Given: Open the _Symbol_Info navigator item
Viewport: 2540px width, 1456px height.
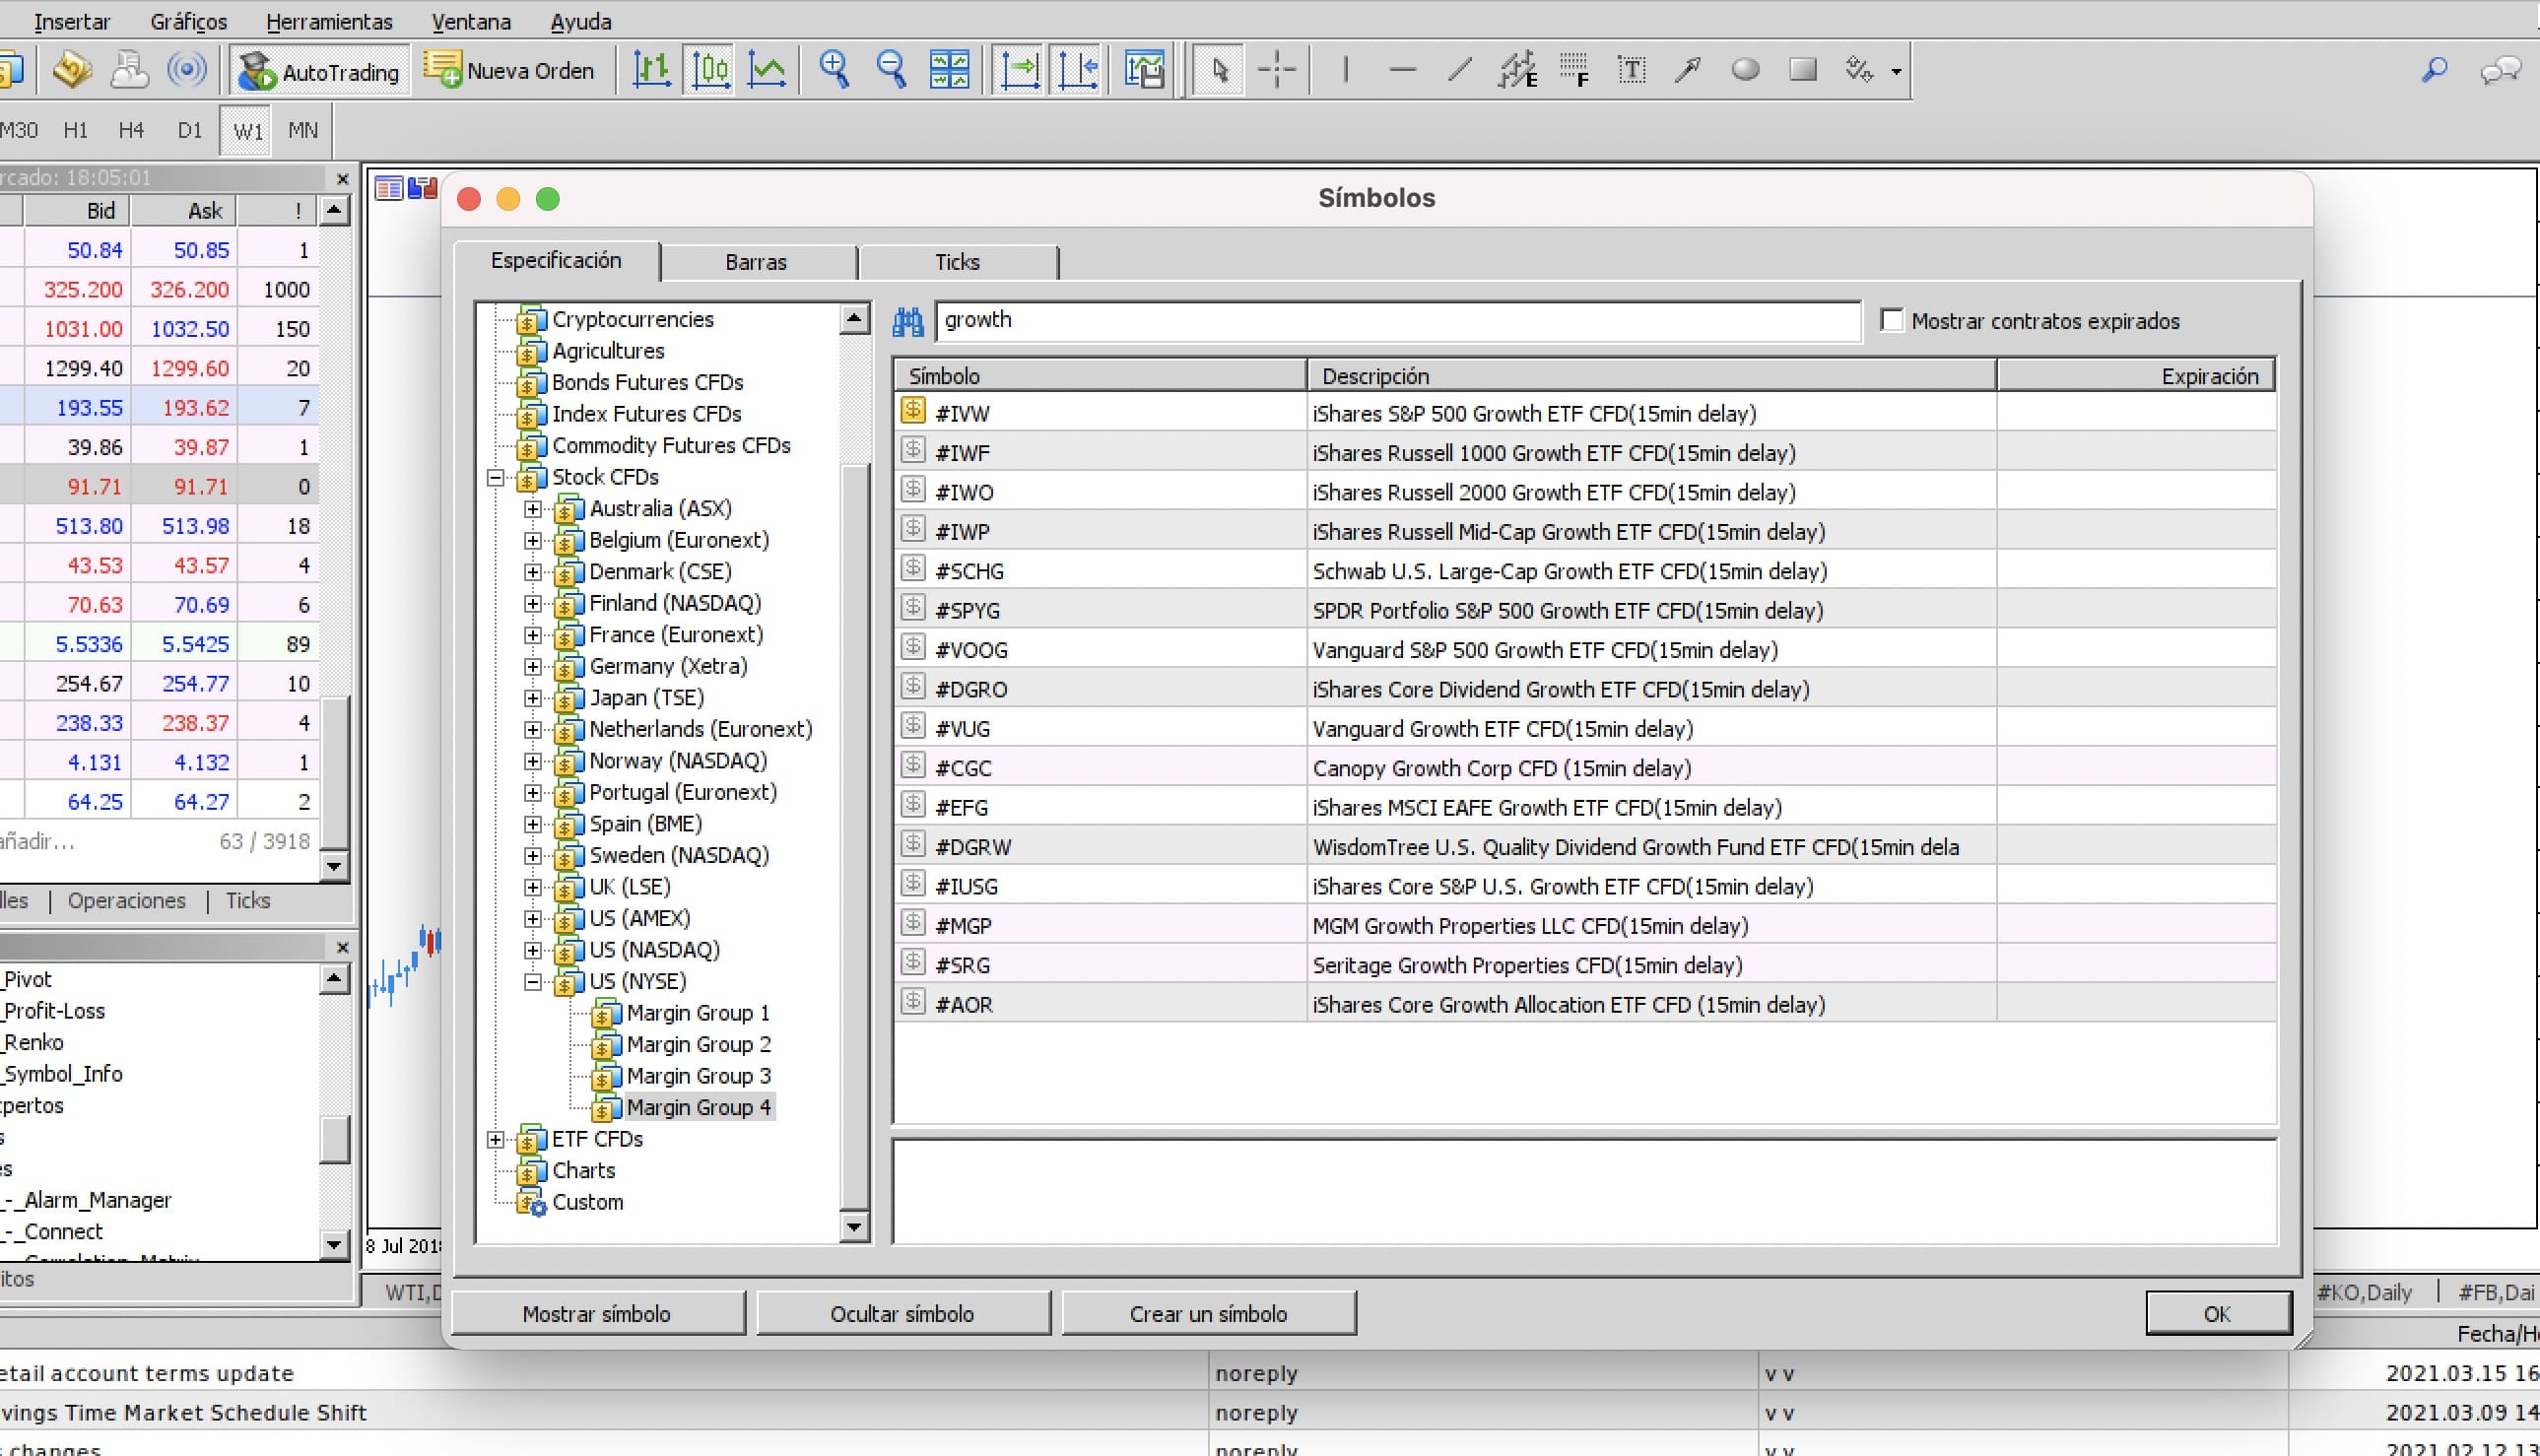Looking at the screenshot, I should 63,1074.
